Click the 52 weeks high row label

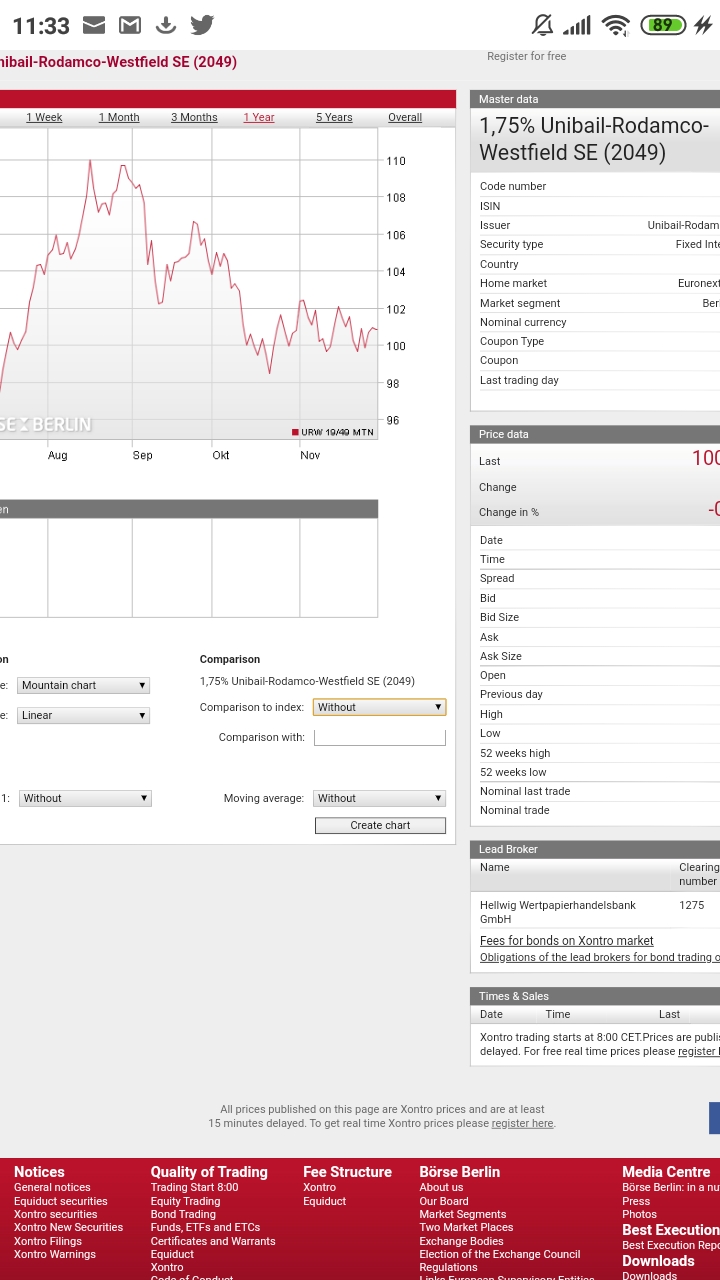[514, 753]
